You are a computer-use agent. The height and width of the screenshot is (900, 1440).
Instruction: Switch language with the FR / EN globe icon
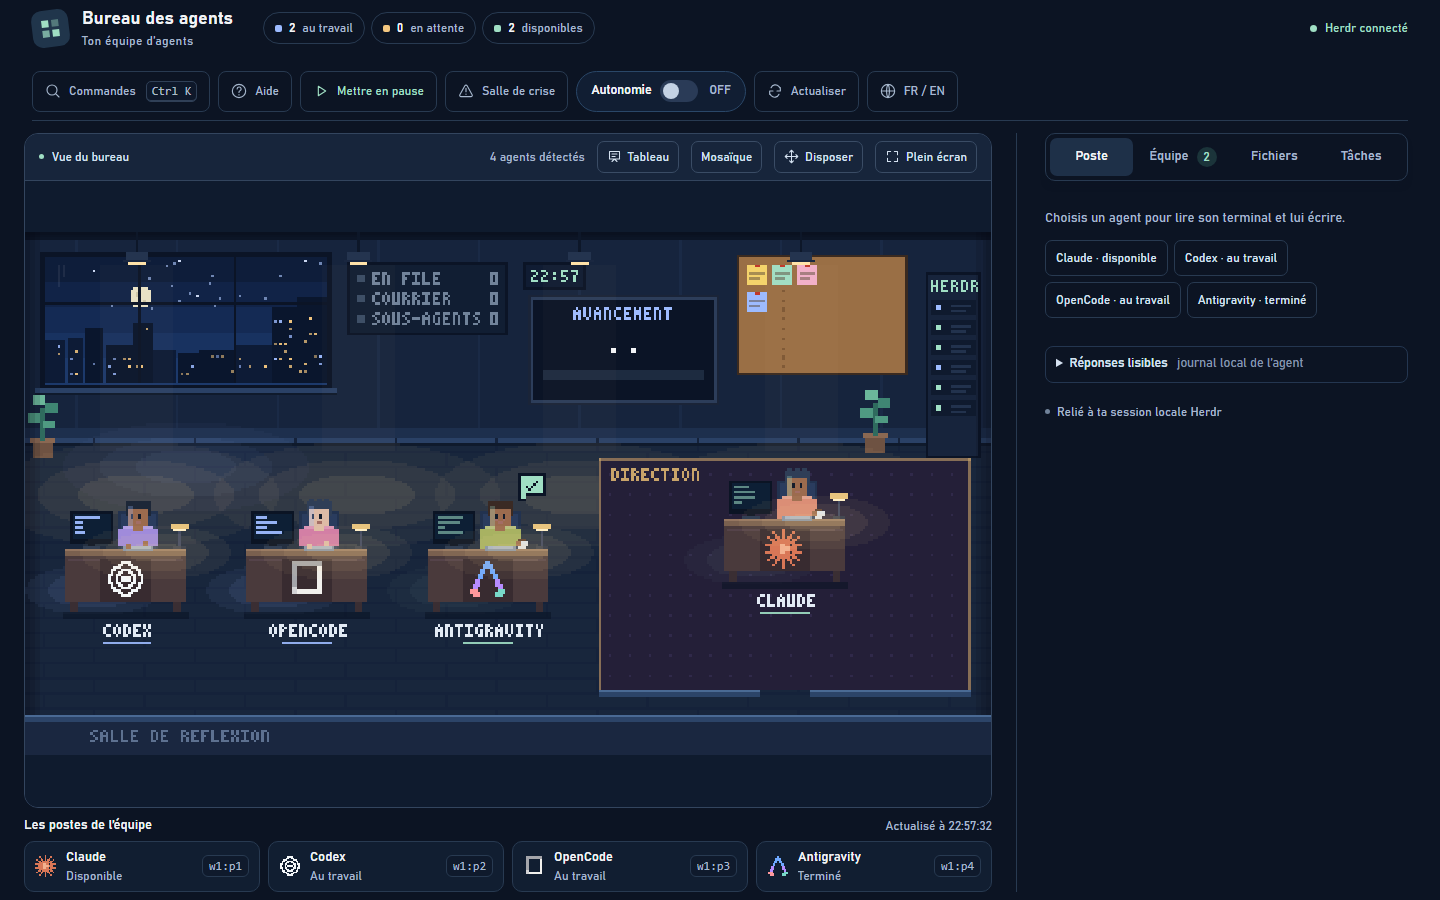click(x=888, y=91)
